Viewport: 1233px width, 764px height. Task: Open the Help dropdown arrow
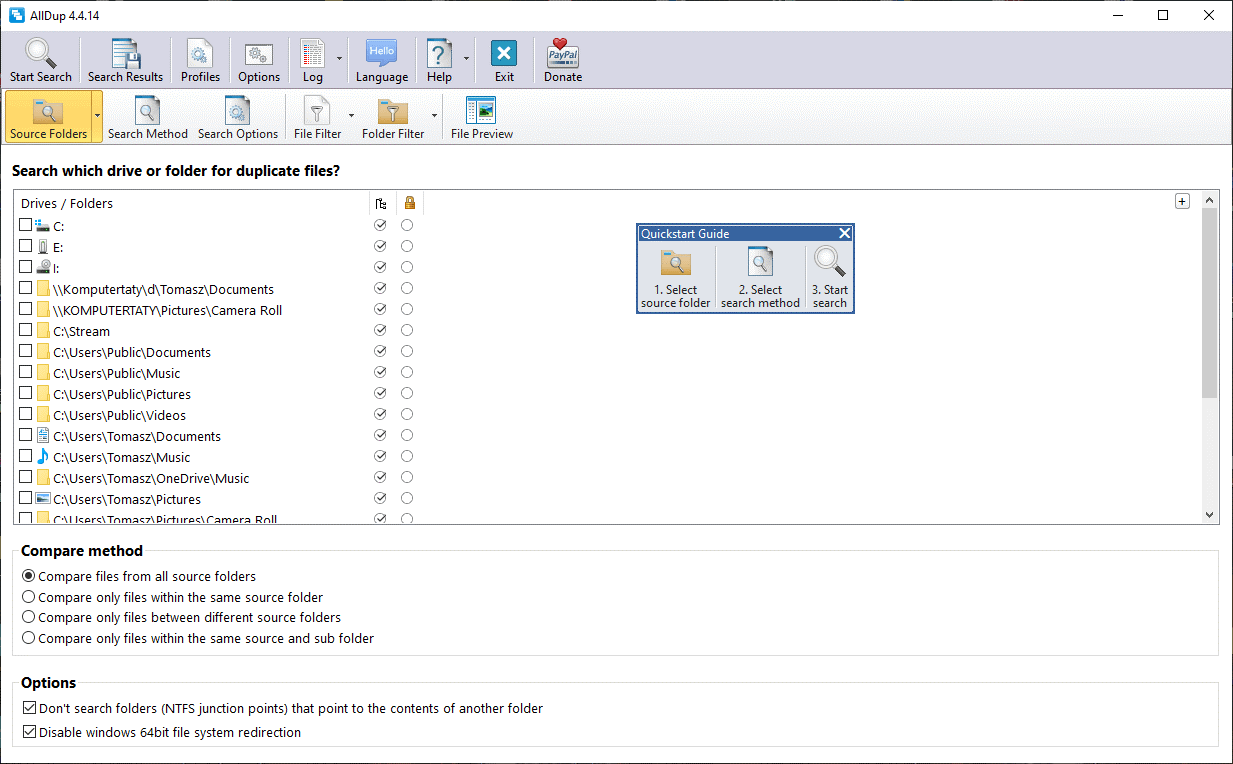pyautogui.click(x=465, y=59)
